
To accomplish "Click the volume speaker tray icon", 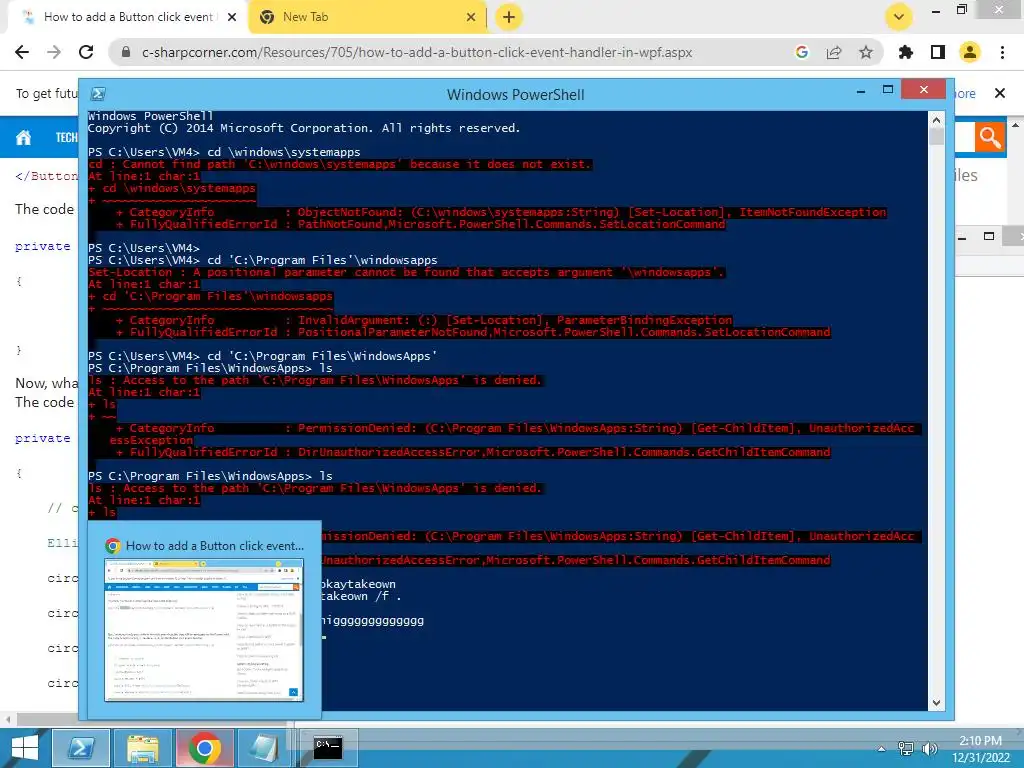I will coord(929,748).
